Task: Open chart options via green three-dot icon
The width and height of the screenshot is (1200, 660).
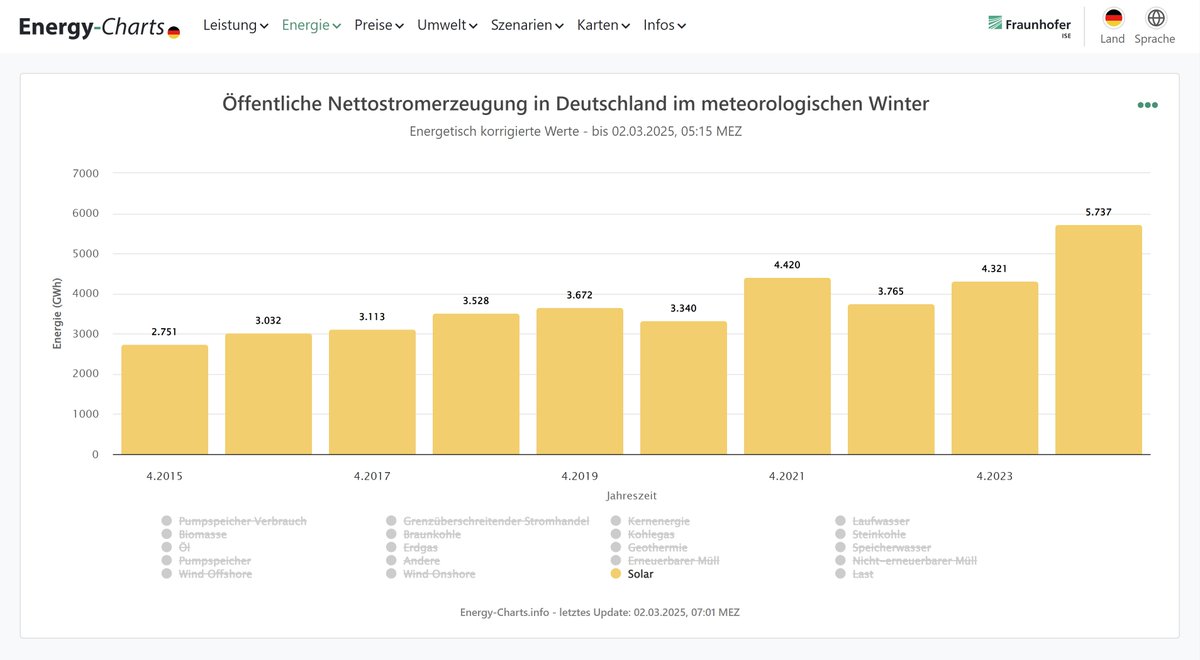Action: [1147, 103]
